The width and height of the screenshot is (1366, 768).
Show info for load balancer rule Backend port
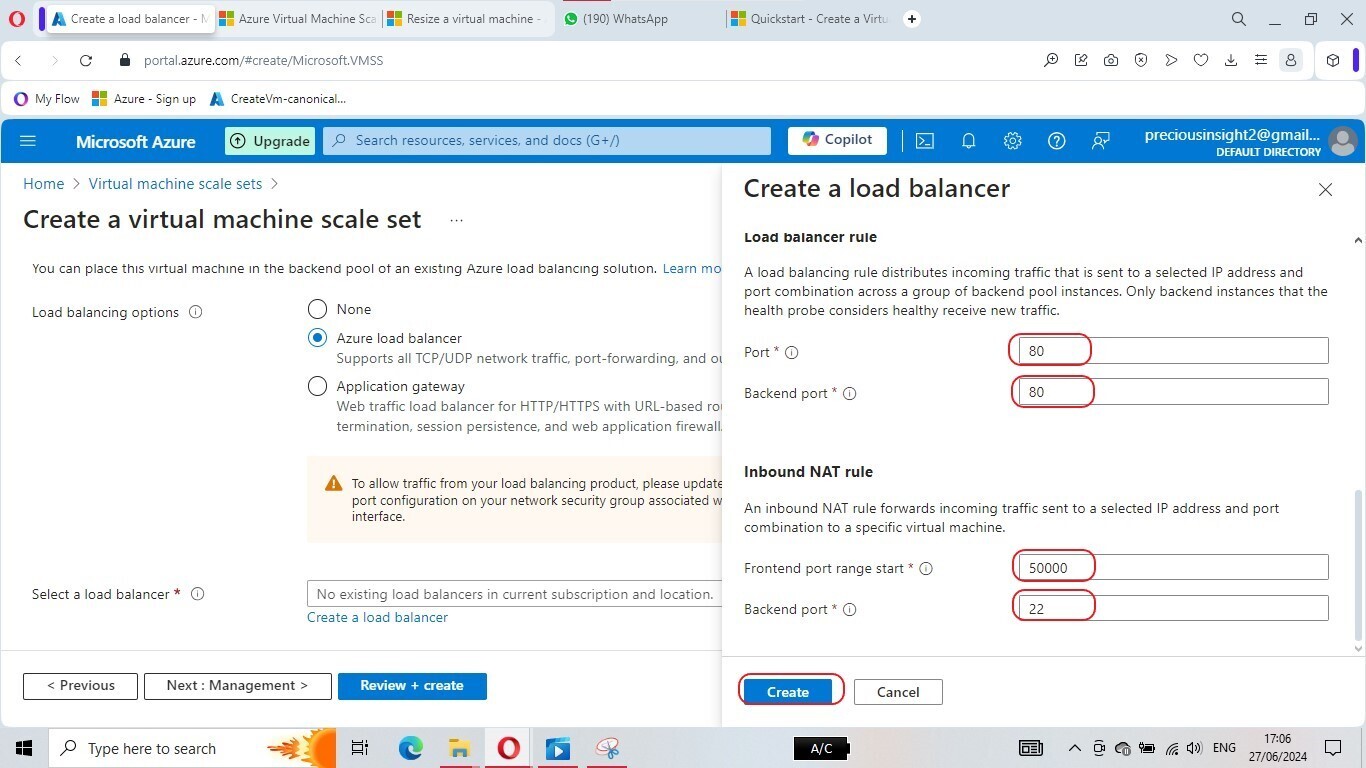click(x=850, y=393)
